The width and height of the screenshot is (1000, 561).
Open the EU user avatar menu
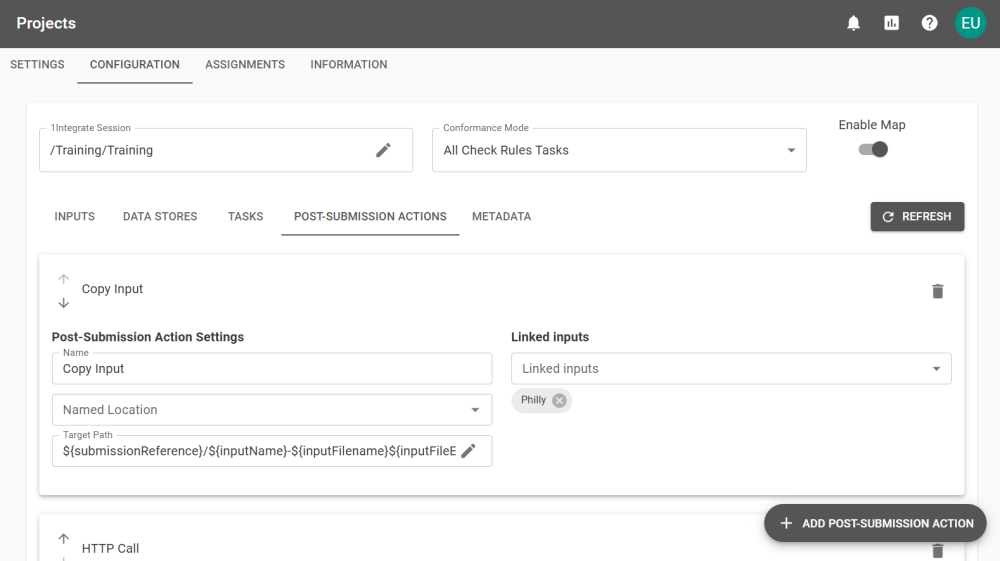click(971, 24)
